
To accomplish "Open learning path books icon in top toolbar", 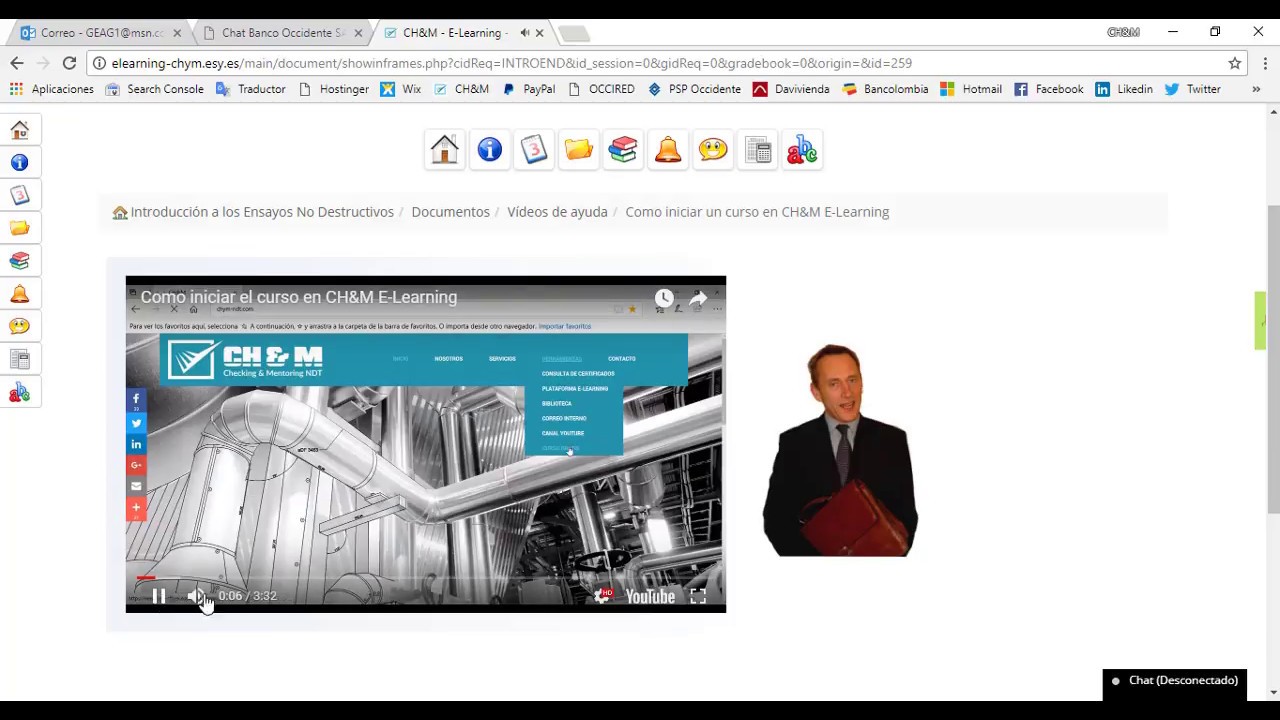I will tap(623, 150).
